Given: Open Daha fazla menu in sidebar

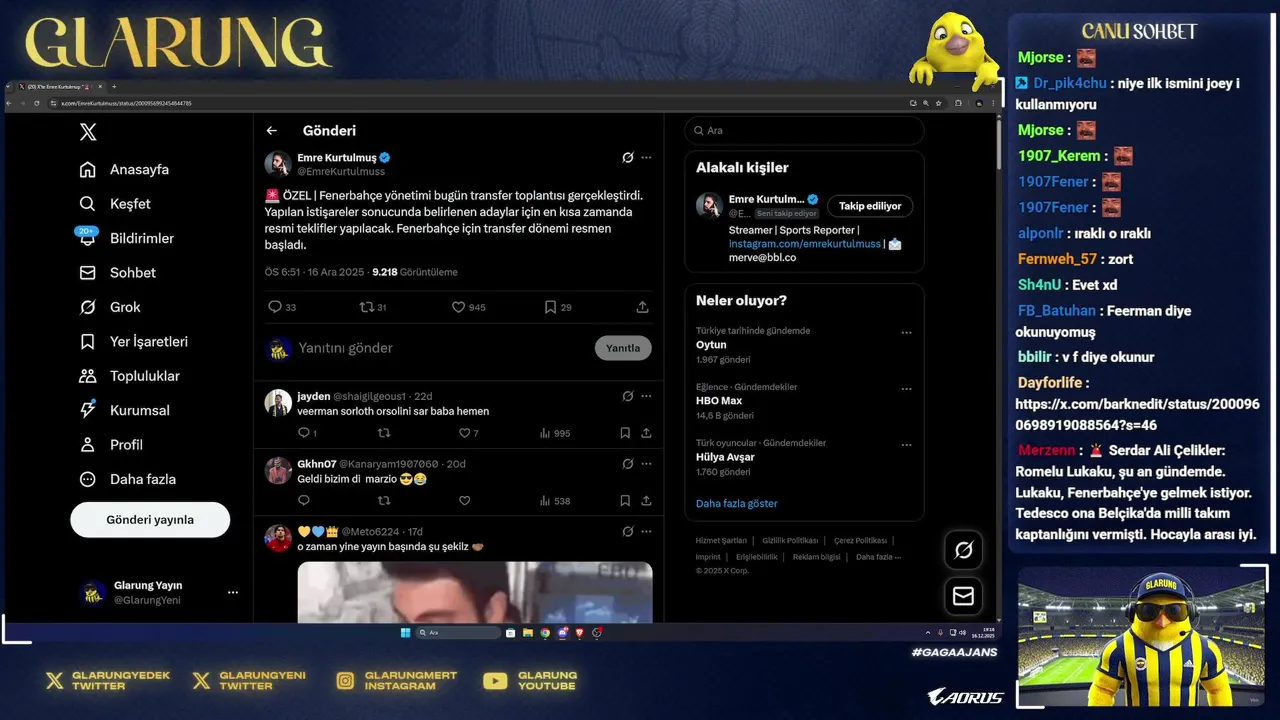Looking at the screenshot, I should 128,479.
